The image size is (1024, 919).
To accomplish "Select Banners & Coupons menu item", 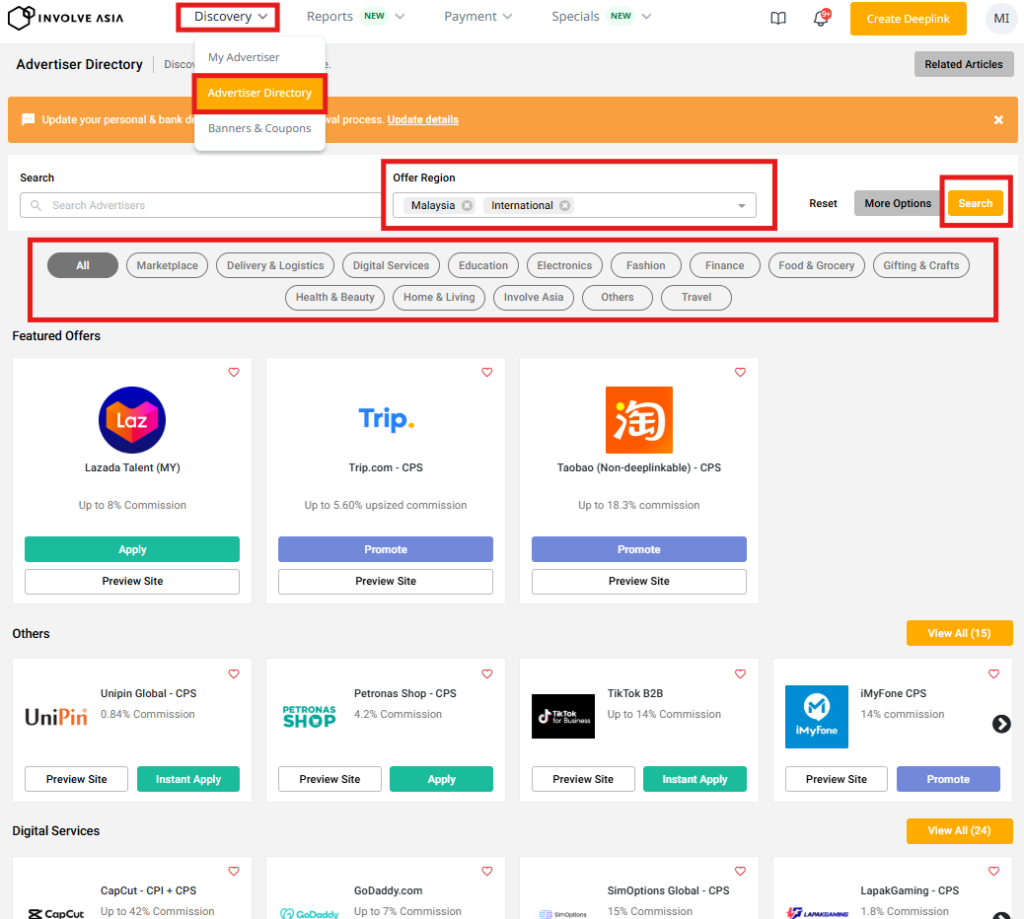I will click(259, 128).
